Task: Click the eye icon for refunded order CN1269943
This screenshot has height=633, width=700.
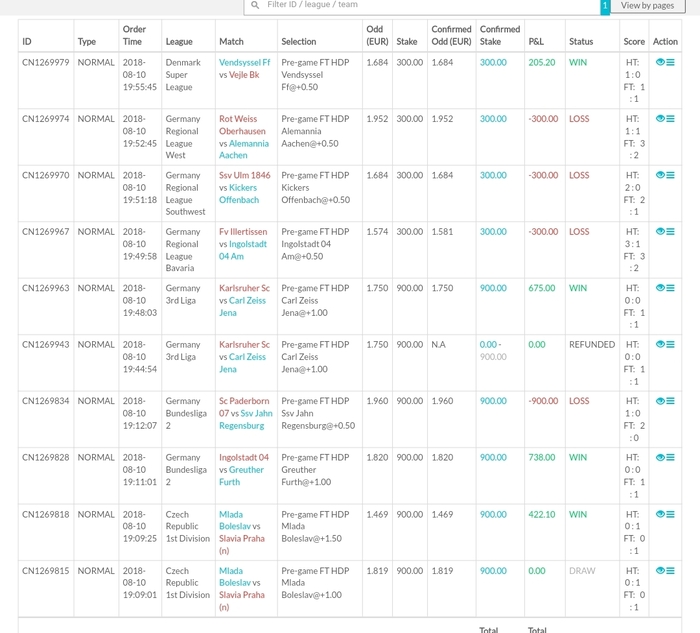Action: (660, 344)
